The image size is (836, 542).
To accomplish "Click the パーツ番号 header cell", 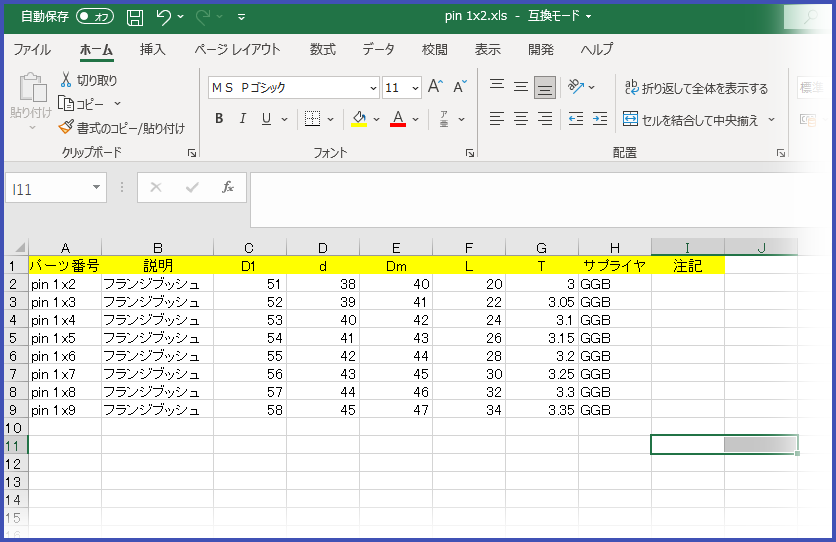I will pos(65,265).
